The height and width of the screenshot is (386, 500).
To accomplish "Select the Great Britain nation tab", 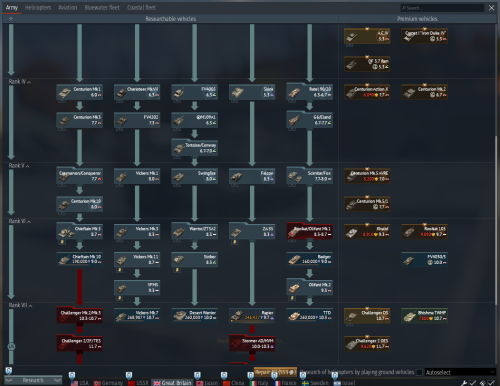I will [172, 383].
